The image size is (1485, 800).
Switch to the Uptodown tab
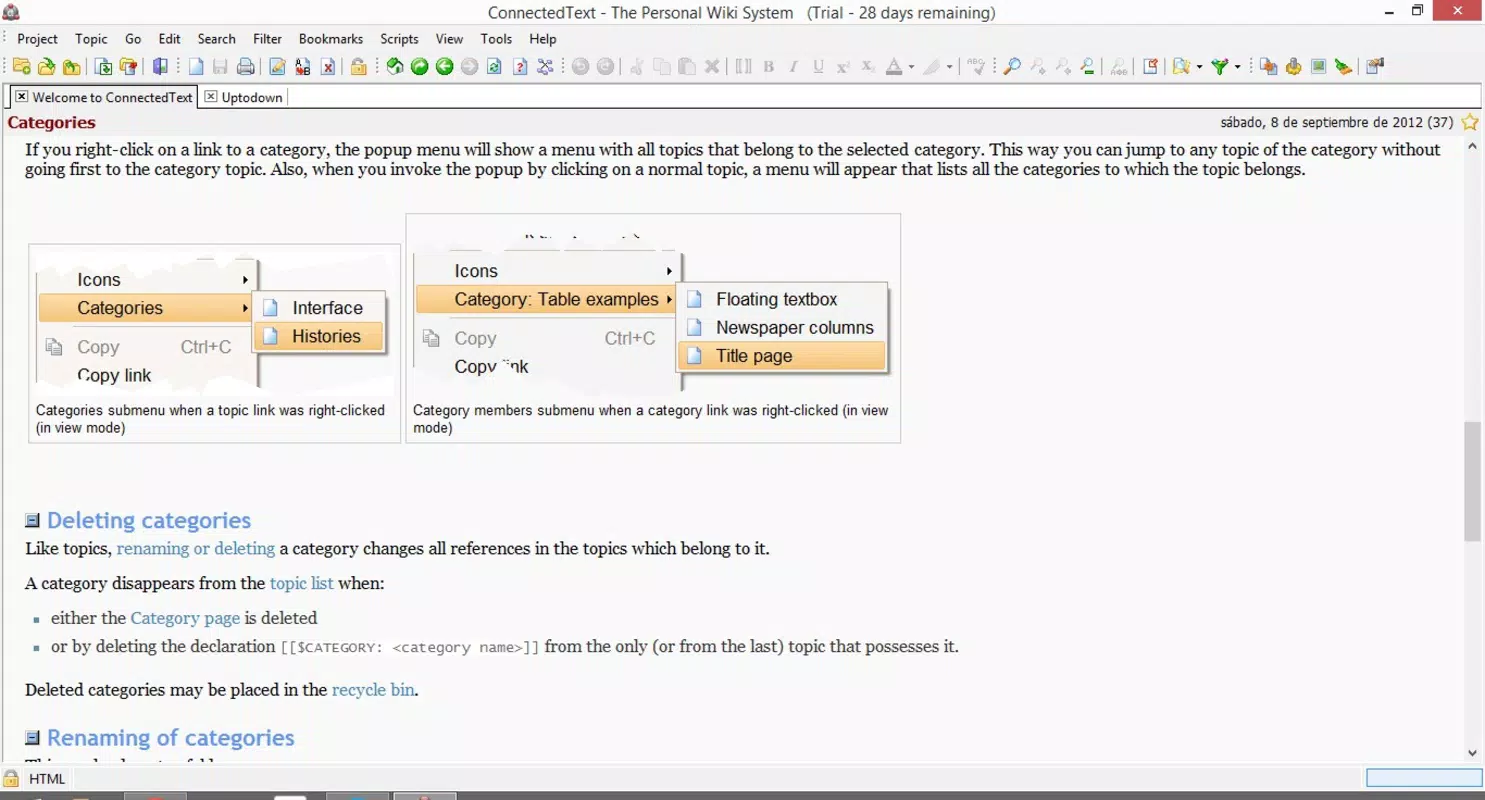click(x=243, y=97)
